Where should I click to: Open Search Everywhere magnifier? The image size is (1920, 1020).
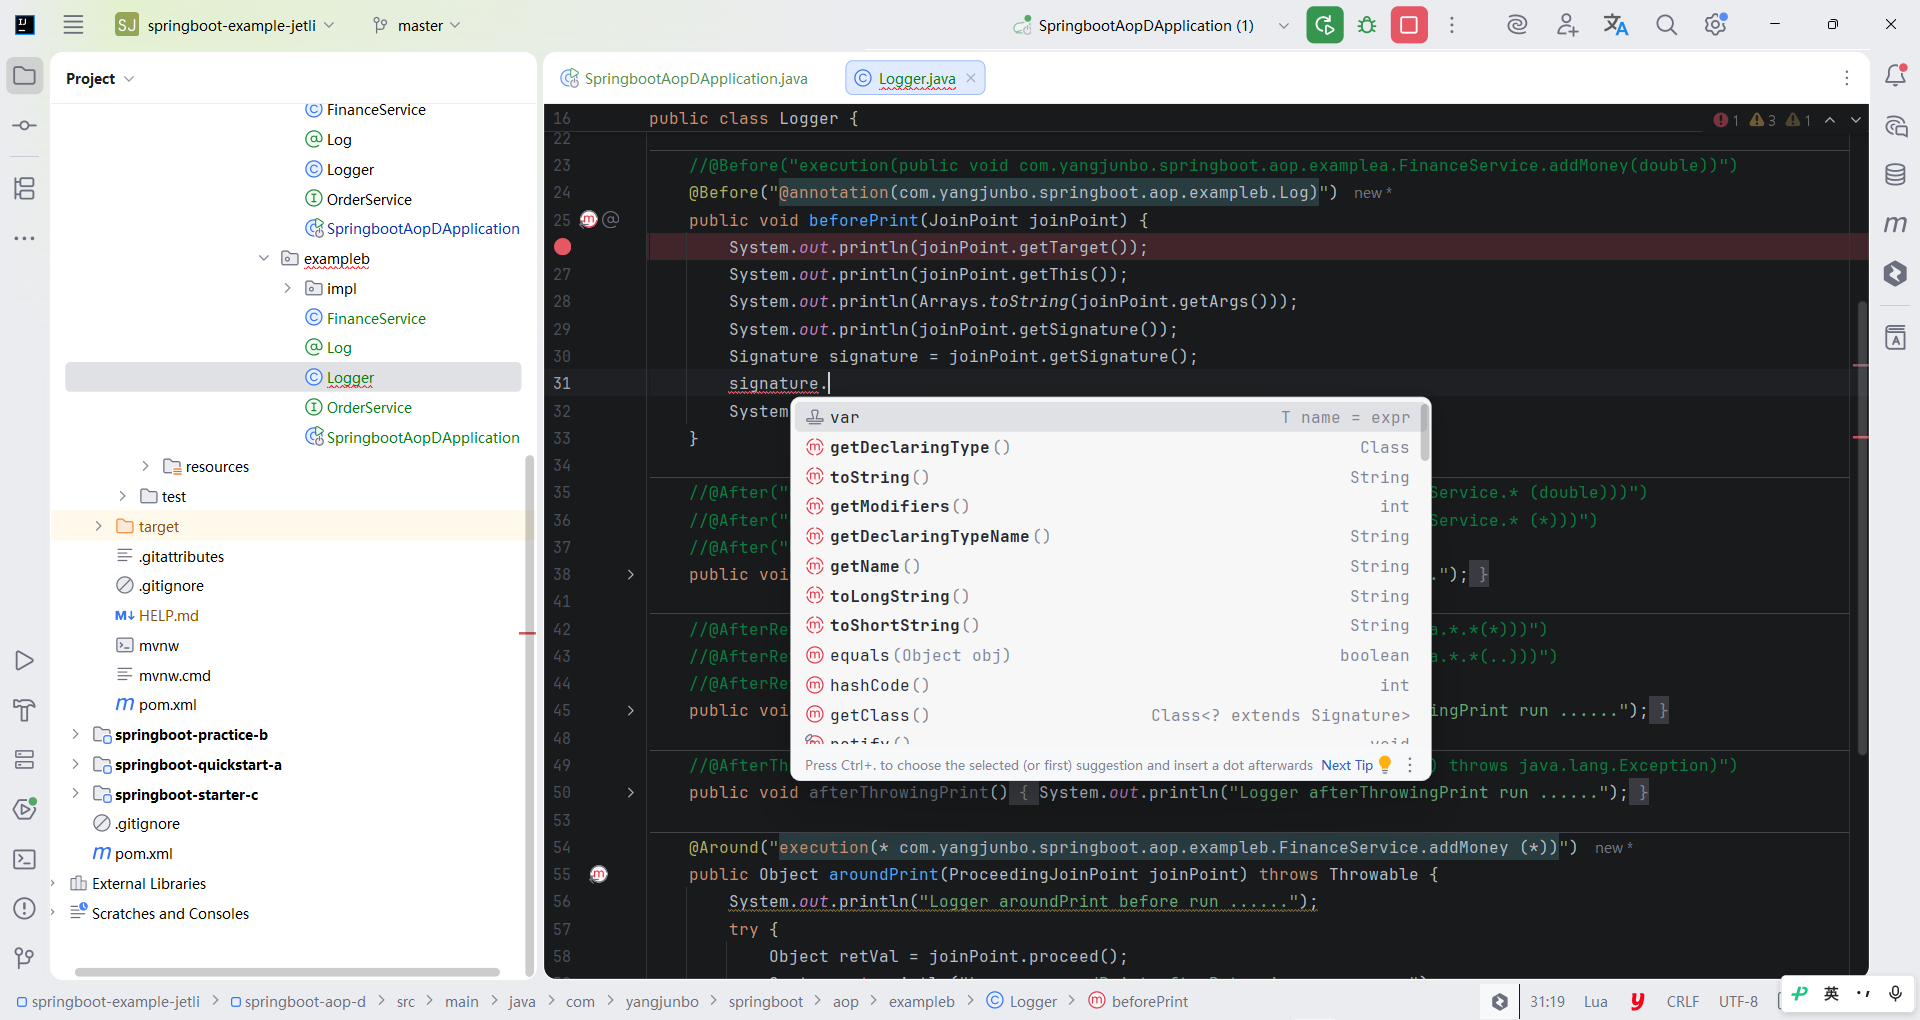click(1666, 25)
